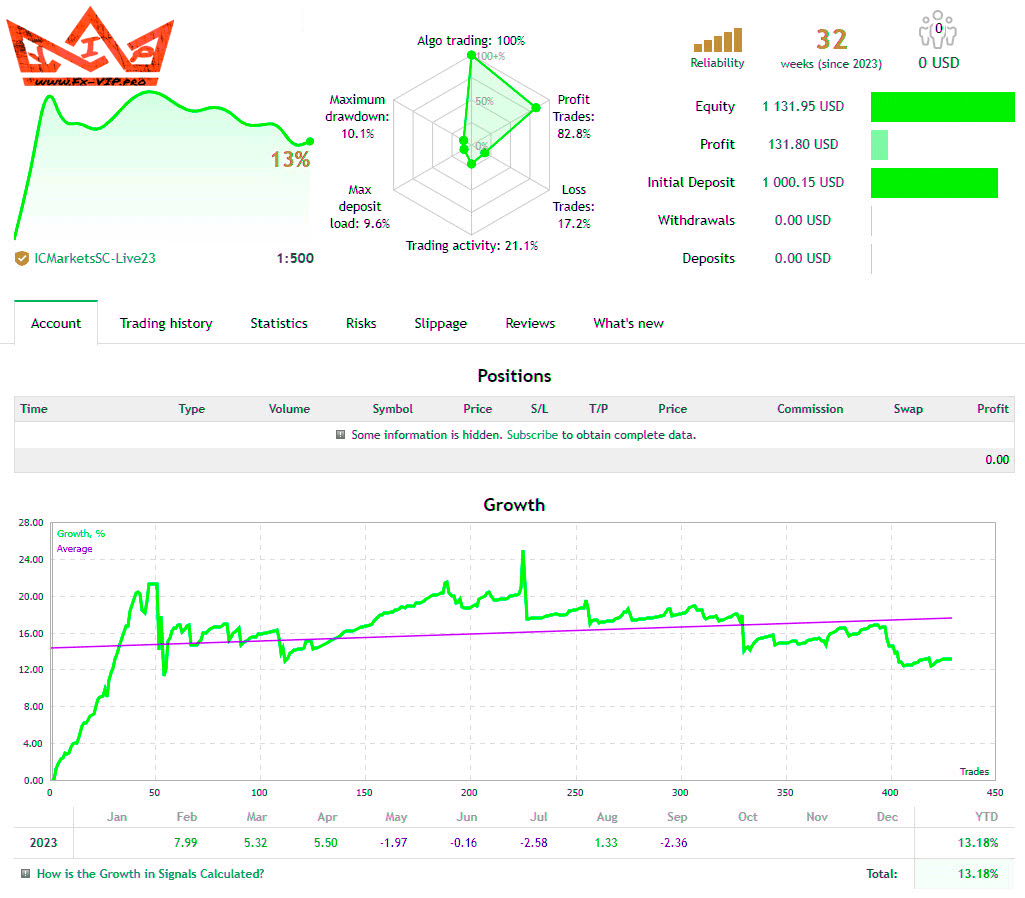The height and width of the screenshot is (898, 1025).
Task: Click the ICMarketsSC-Live23 server link
Action: (x=95, y=258)
